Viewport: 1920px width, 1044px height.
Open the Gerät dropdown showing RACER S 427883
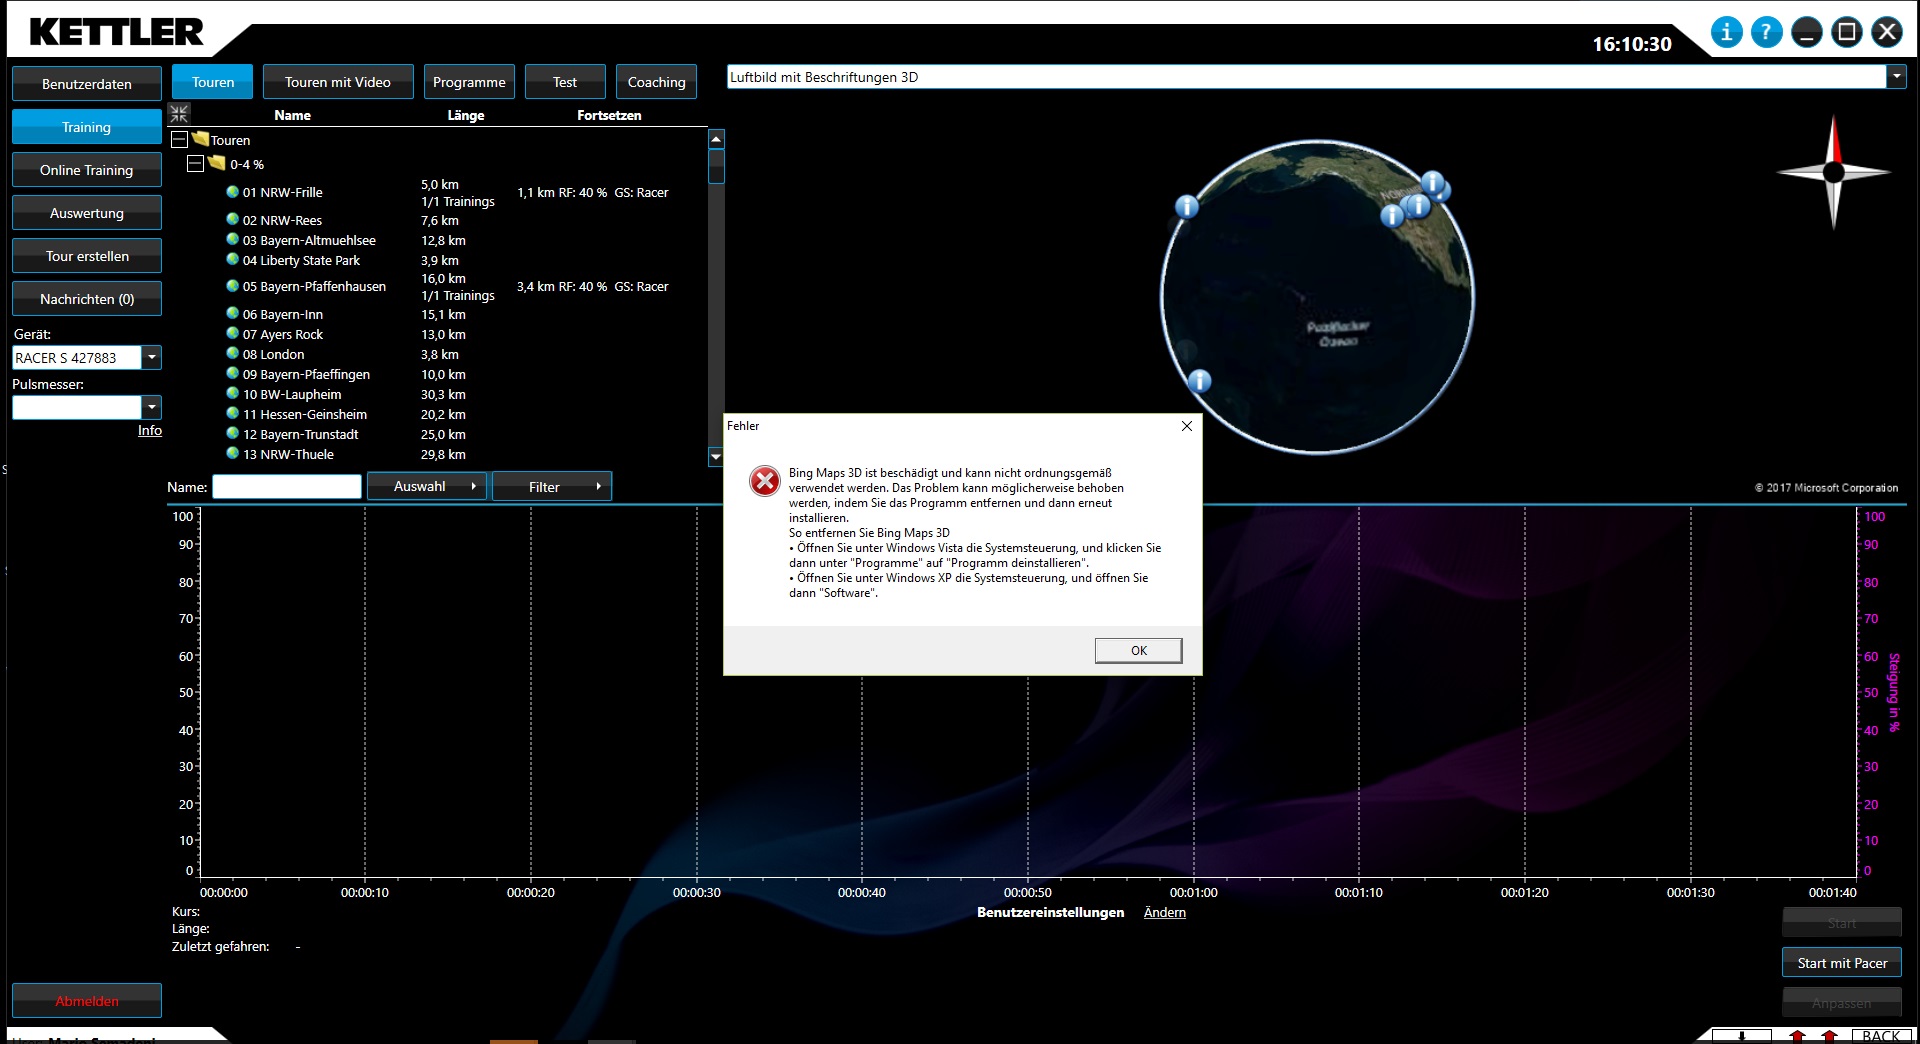tap(152, 357)
